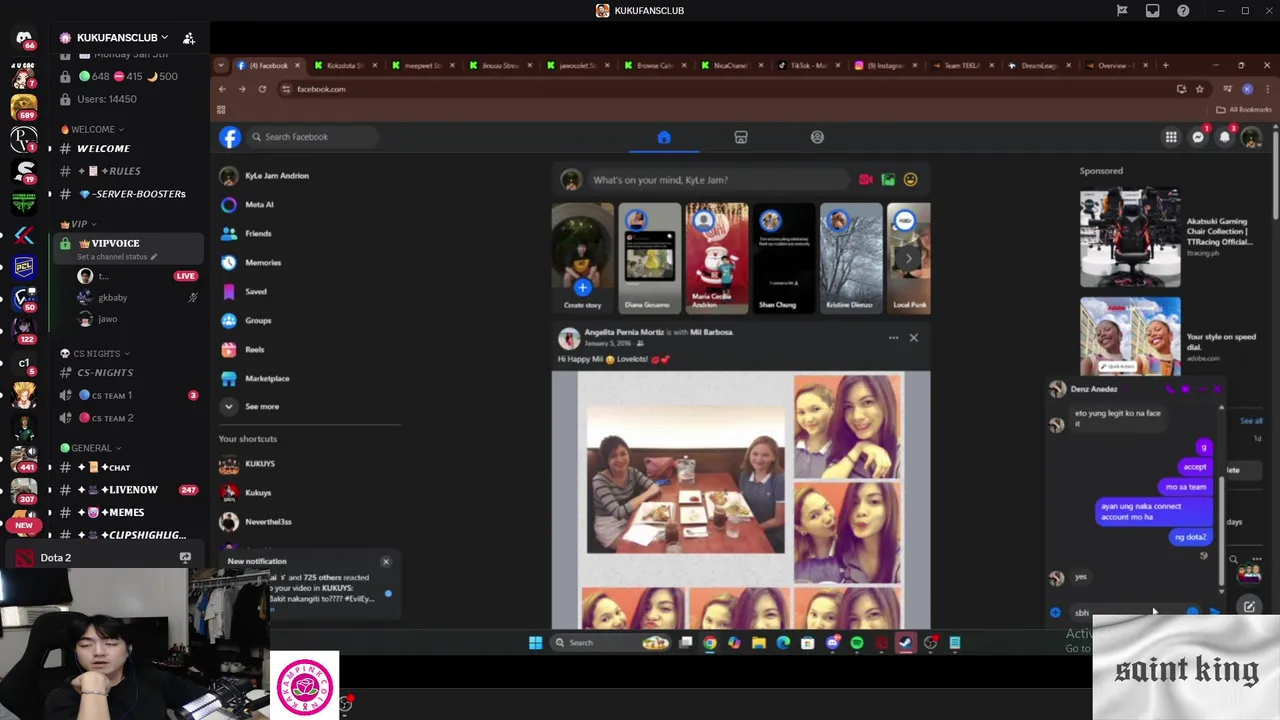Switch to the Instagram browser tab
This screenshot has height=720, width=1280.
(x=886, y=65)
